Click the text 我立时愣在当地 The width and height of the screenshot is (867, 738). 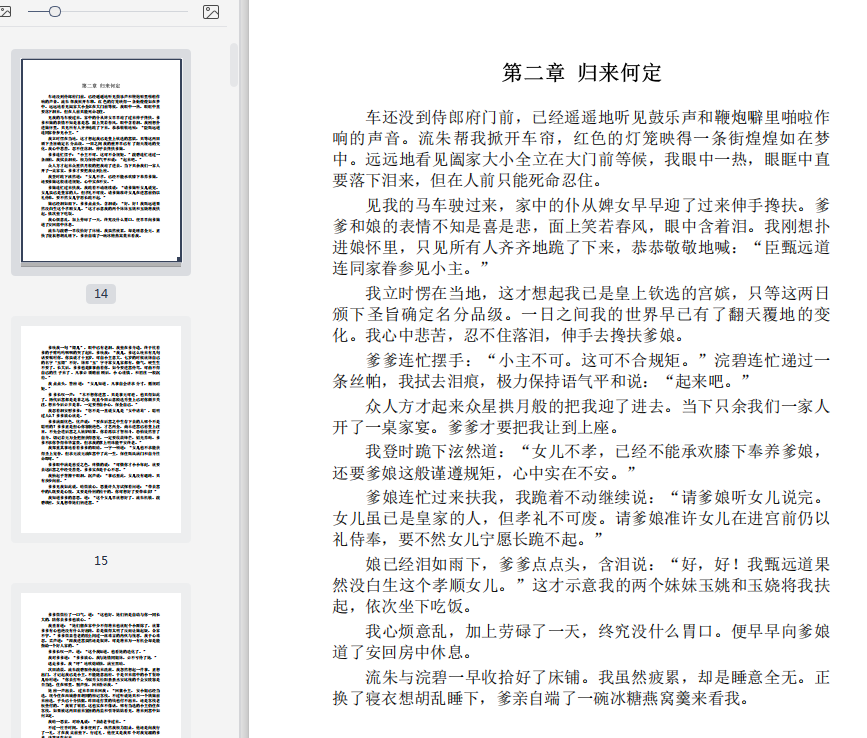[424, 293]
